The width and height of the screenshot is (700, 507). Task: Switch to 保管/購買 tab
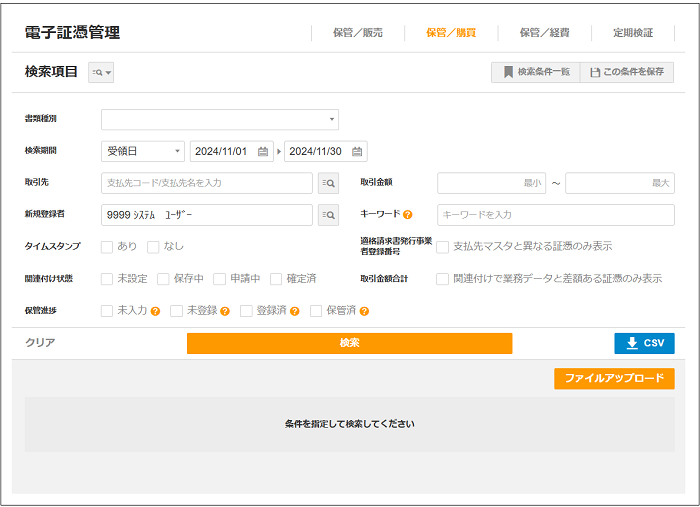pos(451,33)
